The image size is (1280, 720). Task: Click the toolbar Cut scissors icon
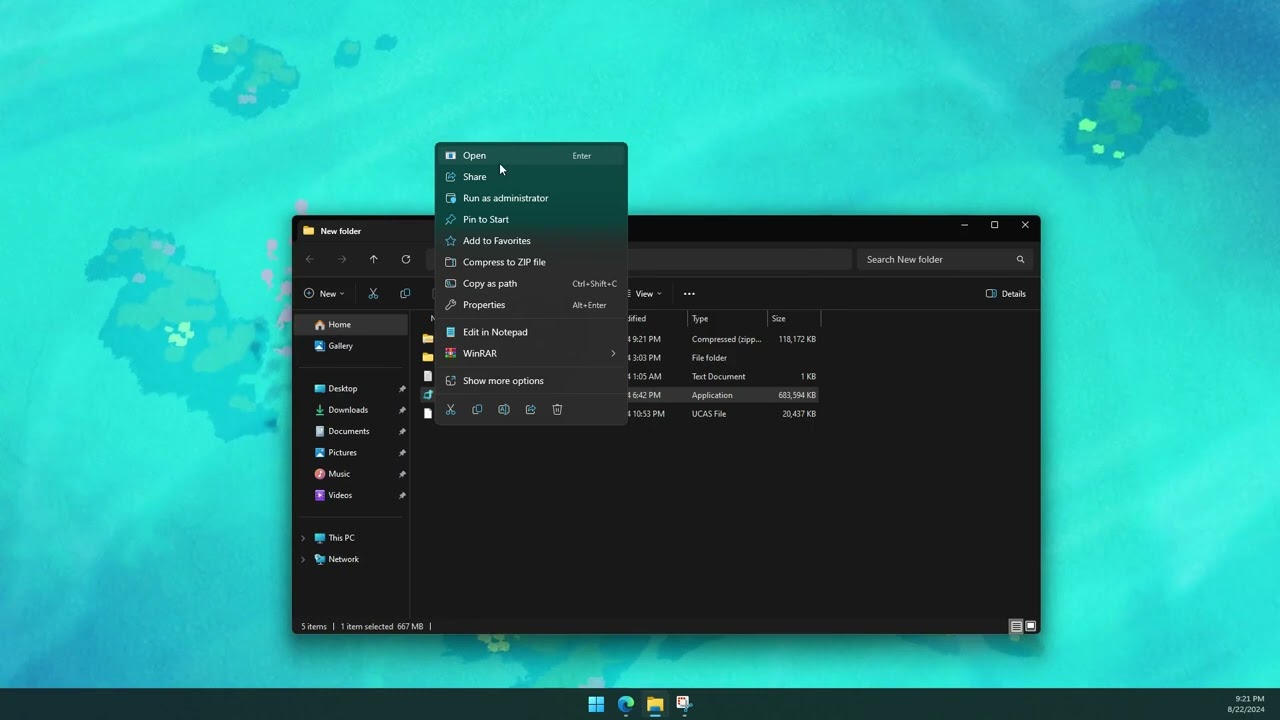pos(373,294)
